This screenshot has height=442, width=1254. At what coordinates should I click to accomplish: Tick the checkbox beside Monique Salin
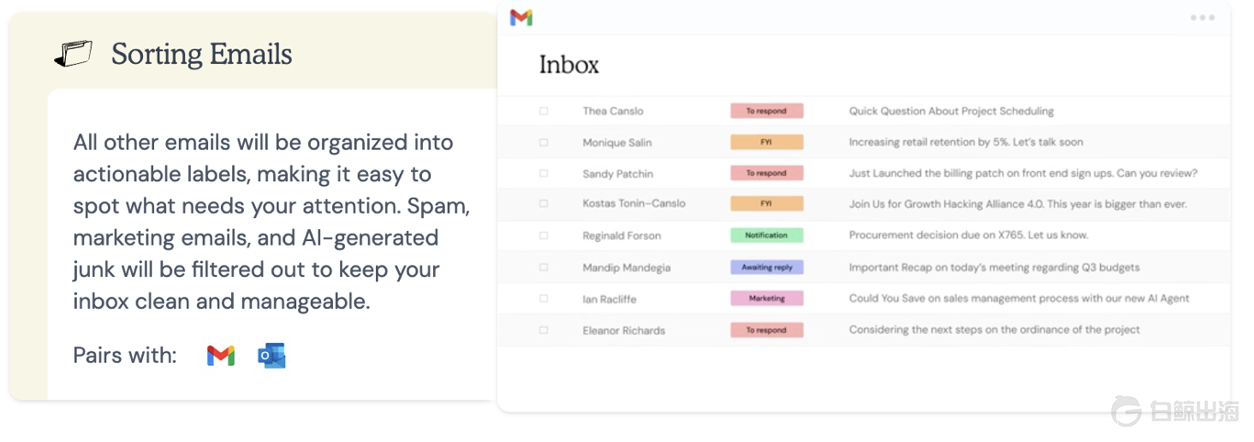tap(544, 142)
